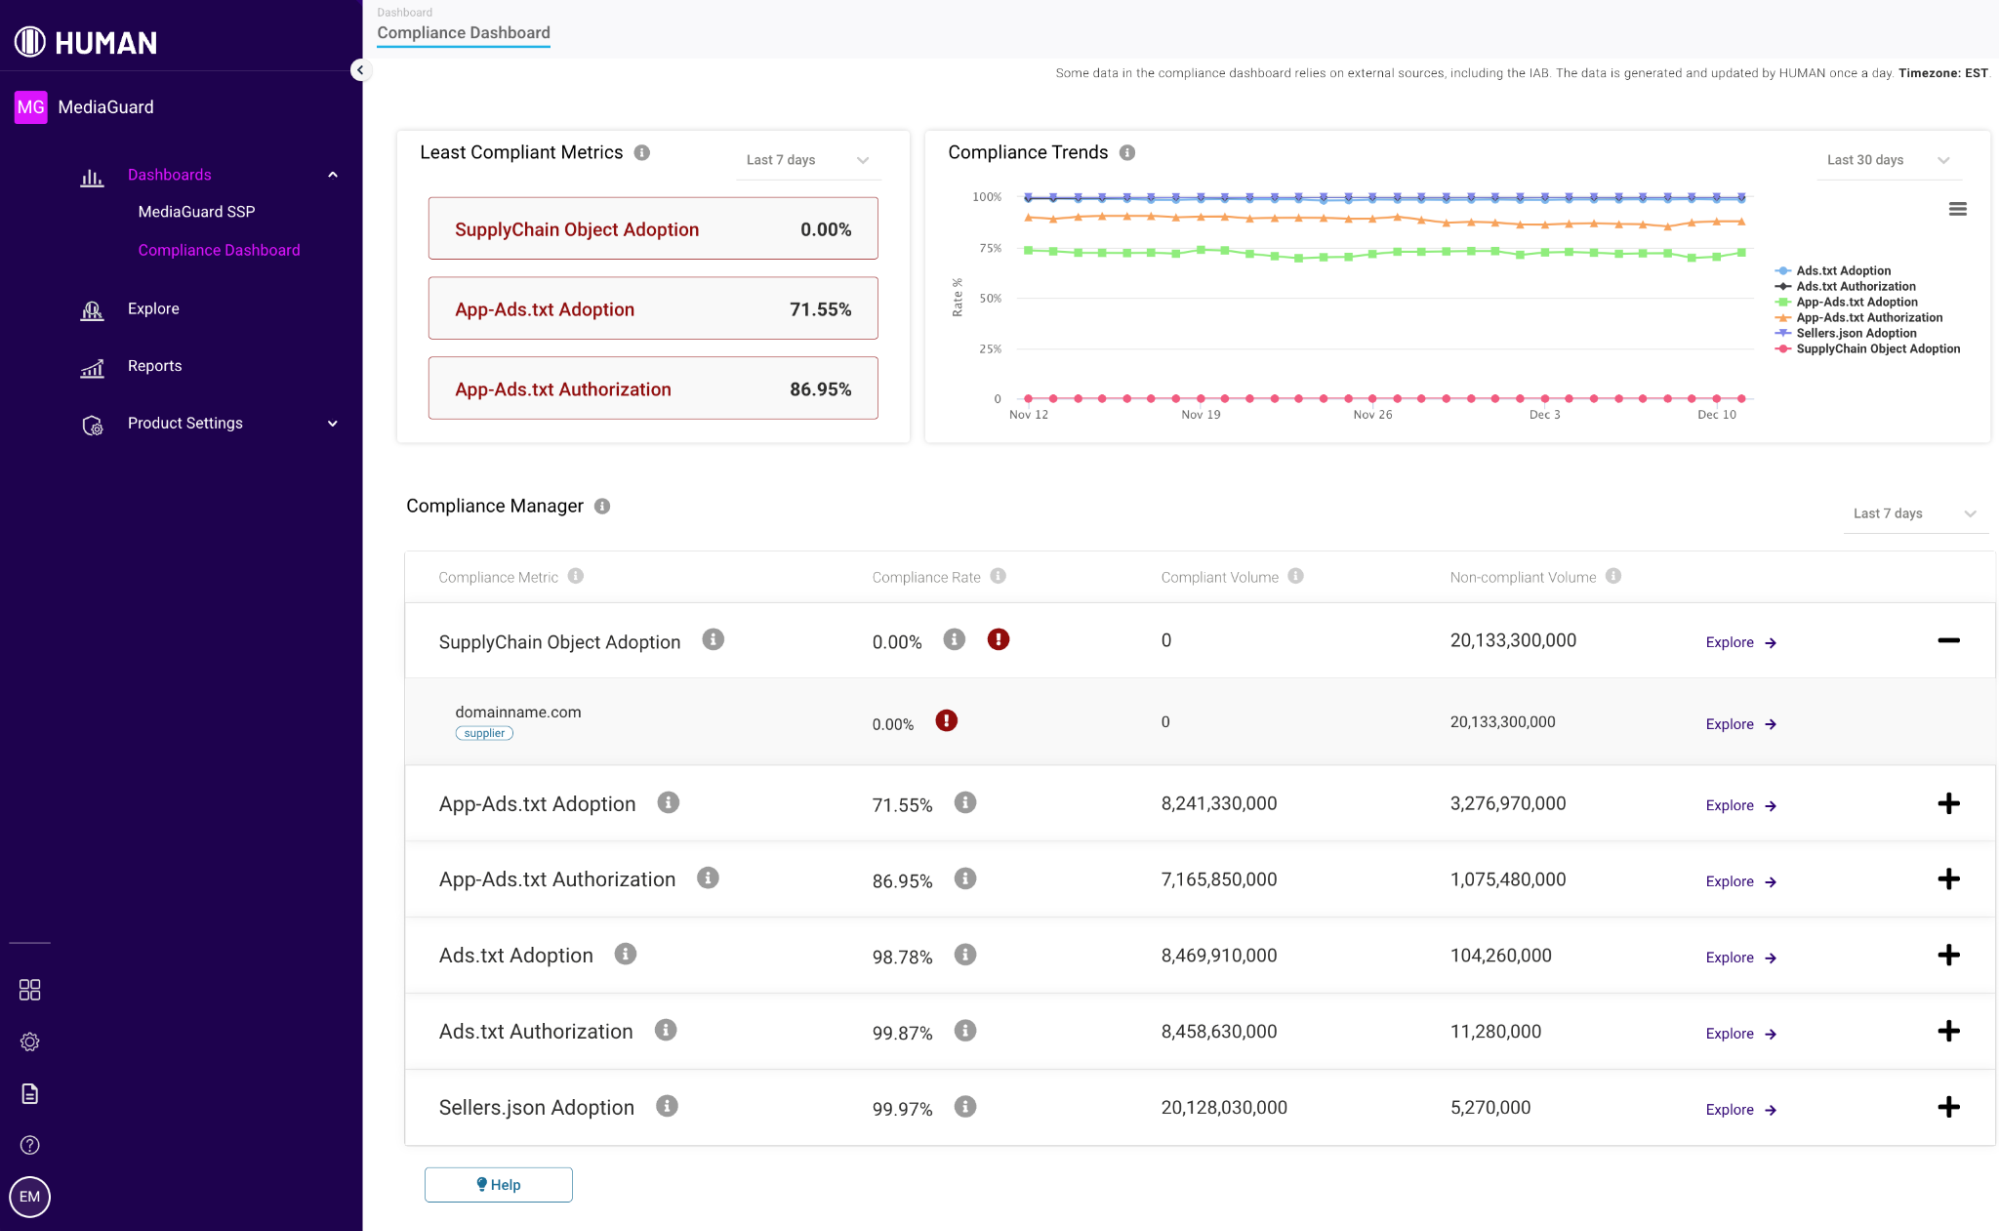Viewport: 1999px width, 1231px height.
Task: Collapse the SupplyChain Object Adoption row
Action: coord(1948,640)
